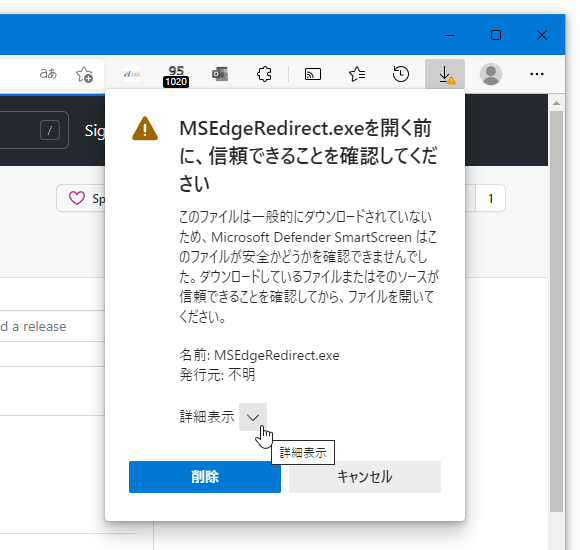Minimize the browser window
The height and width of the screenshot is (550, 580).
pyautogui.click(x=450, y=35)
